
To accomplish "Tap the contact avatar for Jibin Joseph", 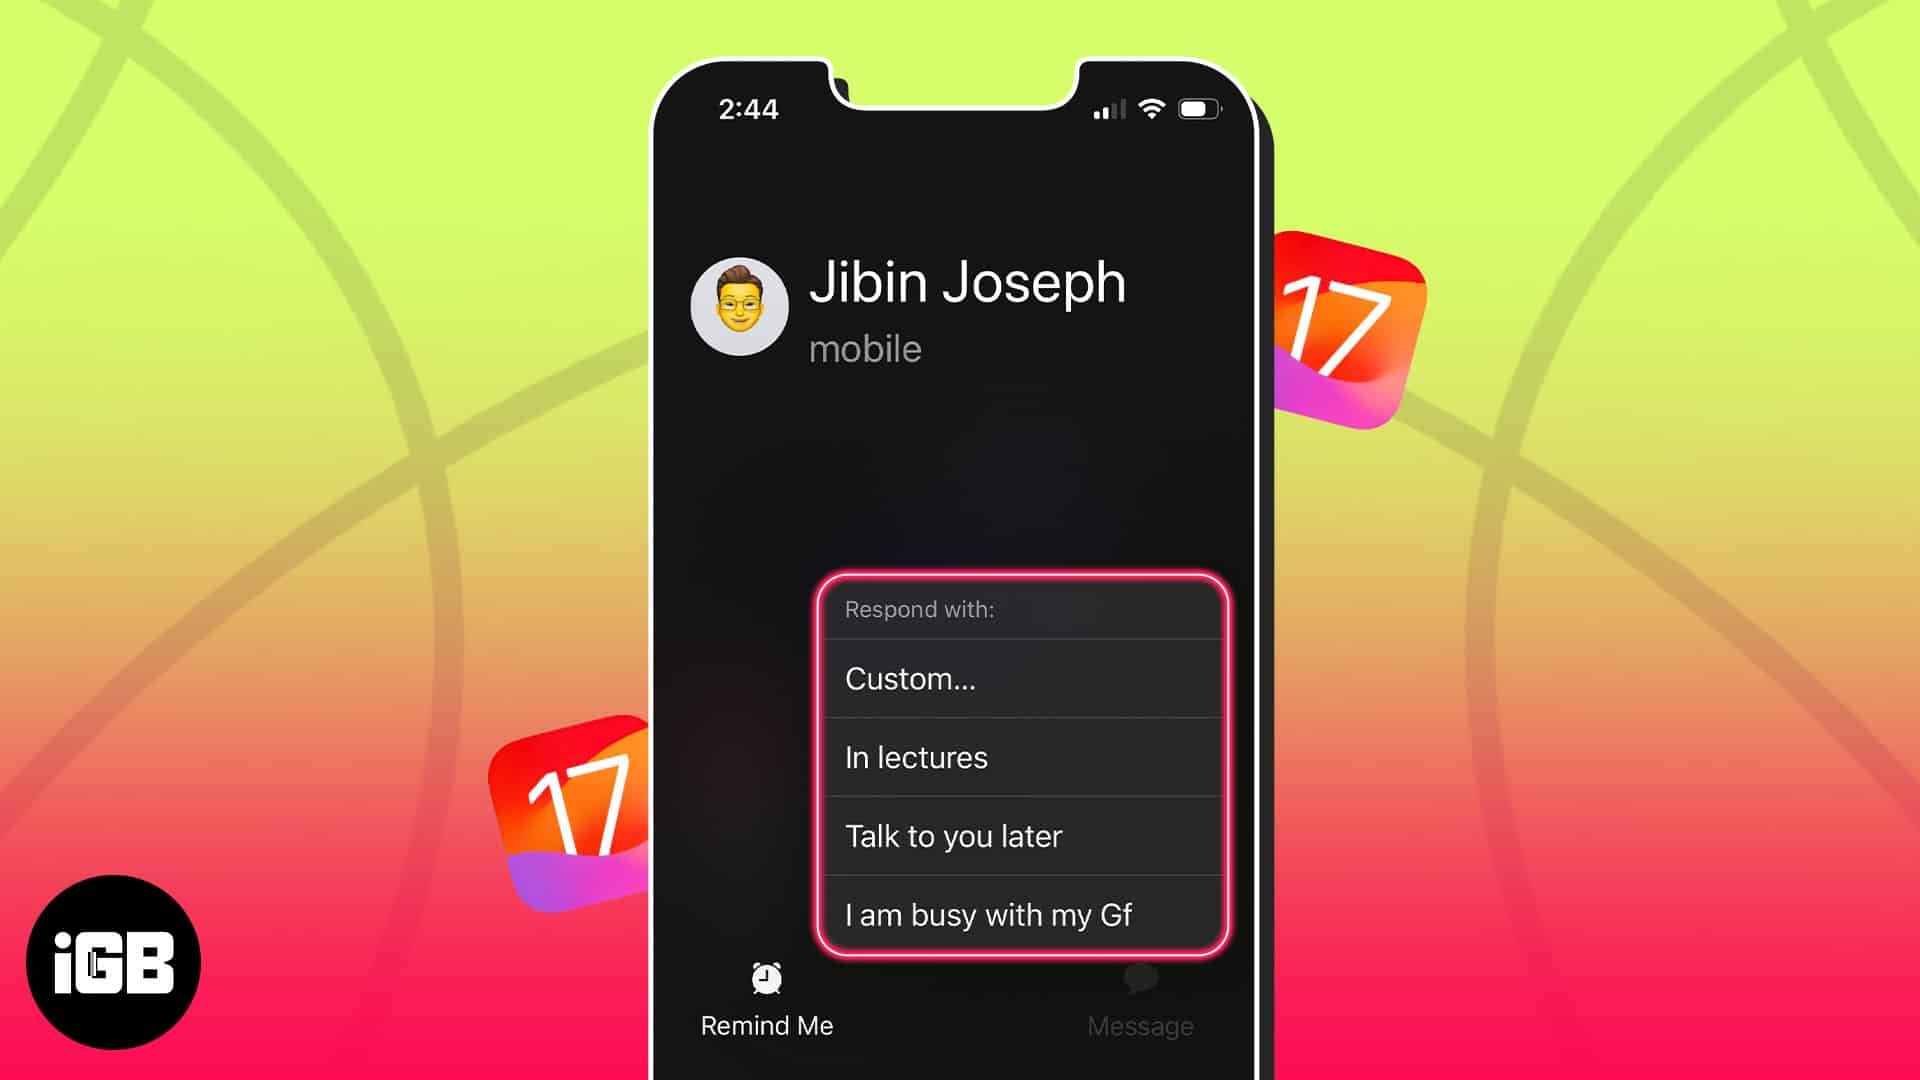I will click(x=738, y=307).
